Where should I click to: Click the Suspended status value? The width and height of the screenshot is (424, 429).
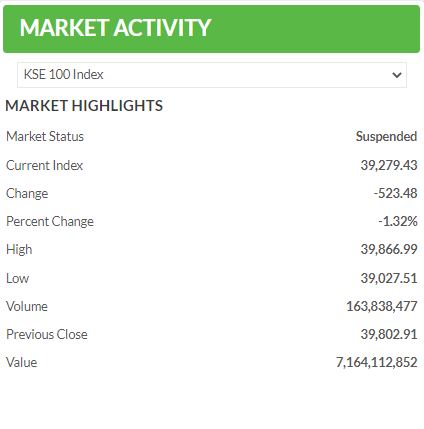tap(386, 137)
